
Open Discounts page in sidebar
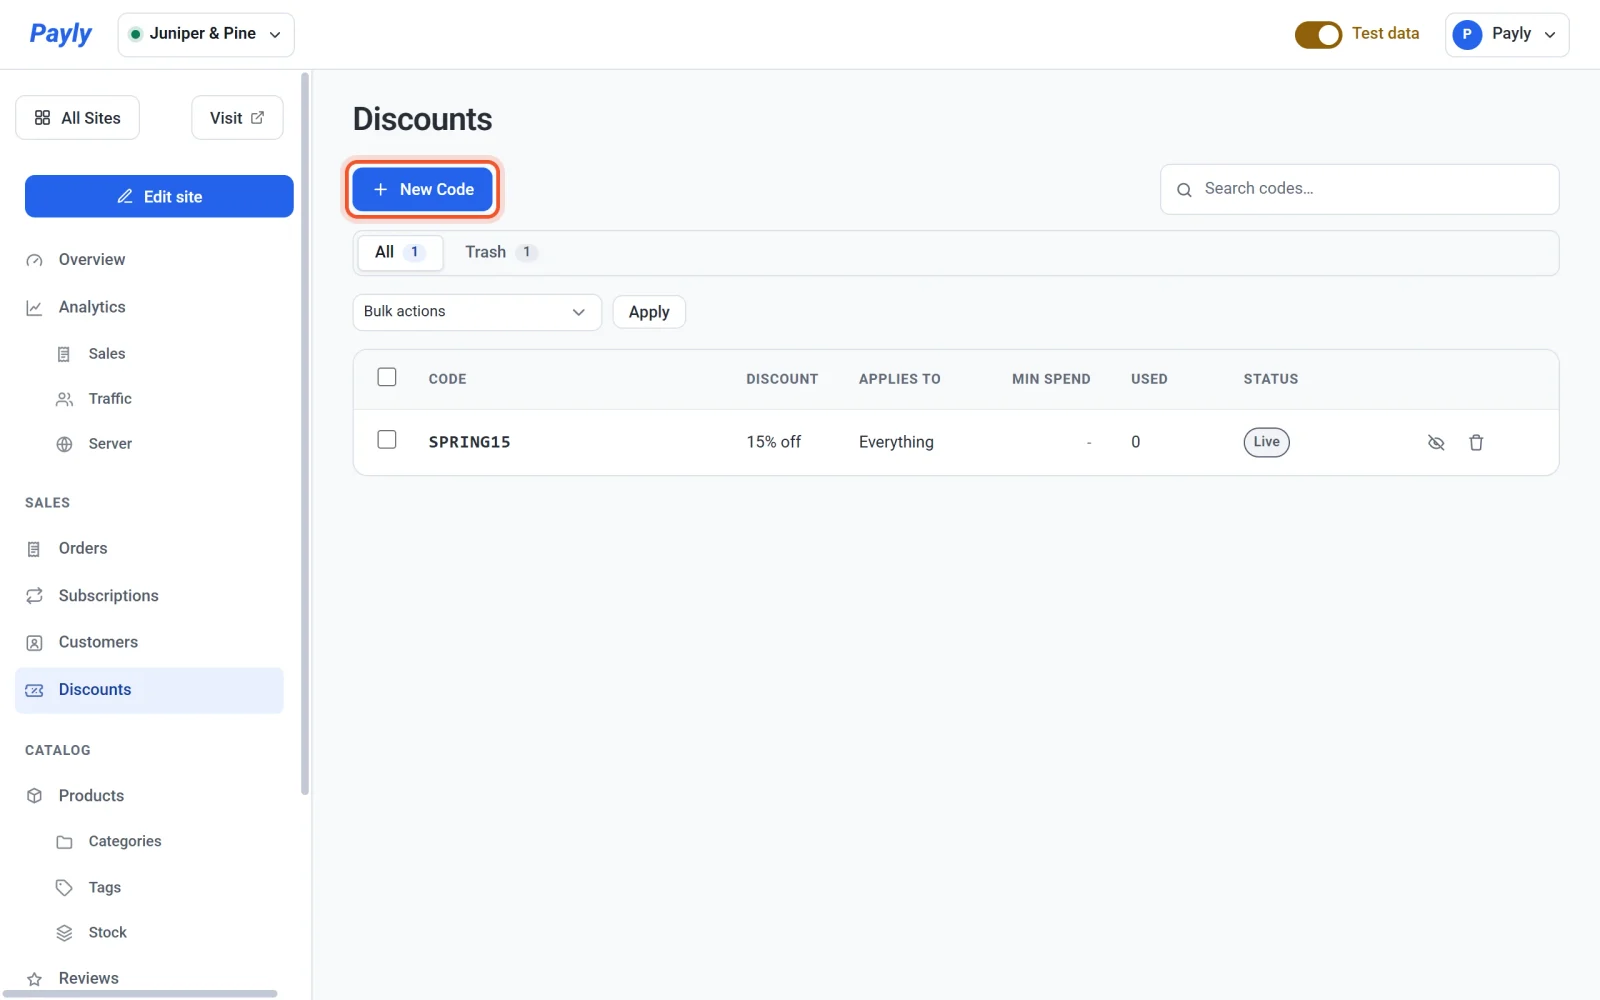(x=150, y=690)
